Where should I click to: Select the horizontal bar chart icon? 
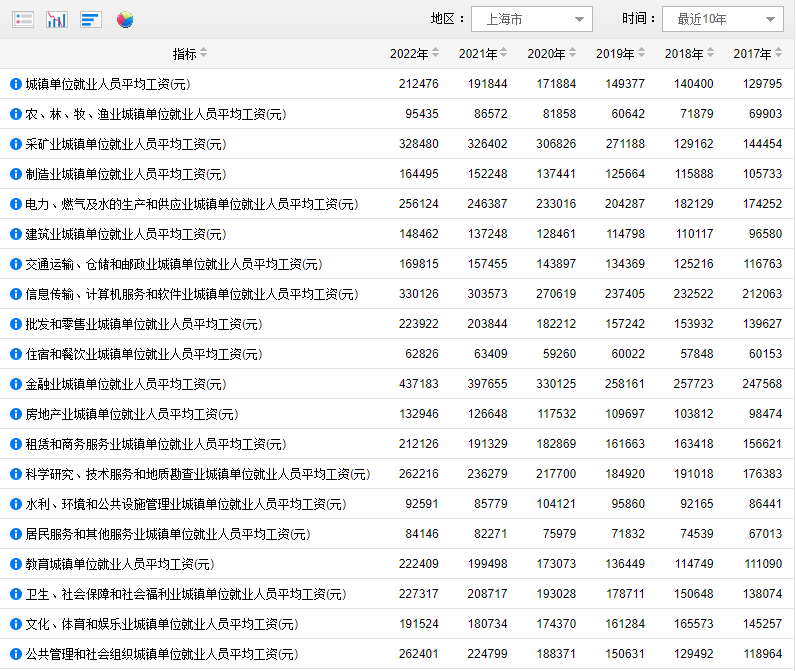(91, 20)
